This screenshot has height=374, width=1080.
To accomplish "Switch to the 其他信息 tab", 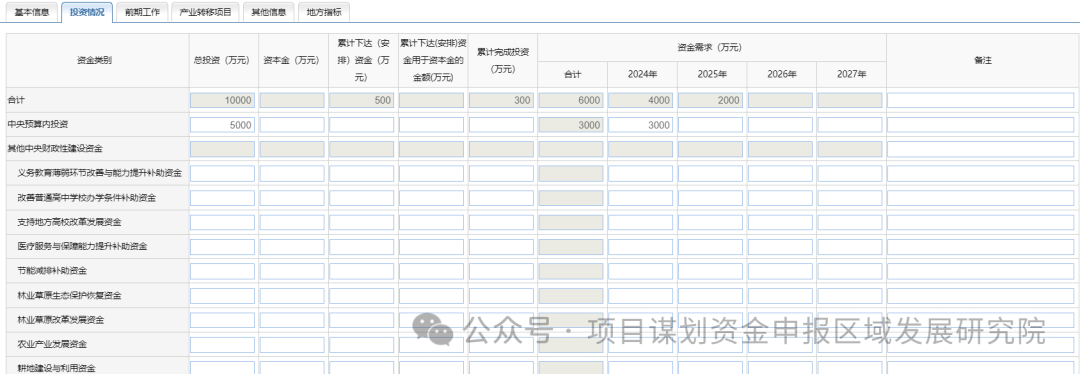I will pyautogui.click(x=269, y=12).
